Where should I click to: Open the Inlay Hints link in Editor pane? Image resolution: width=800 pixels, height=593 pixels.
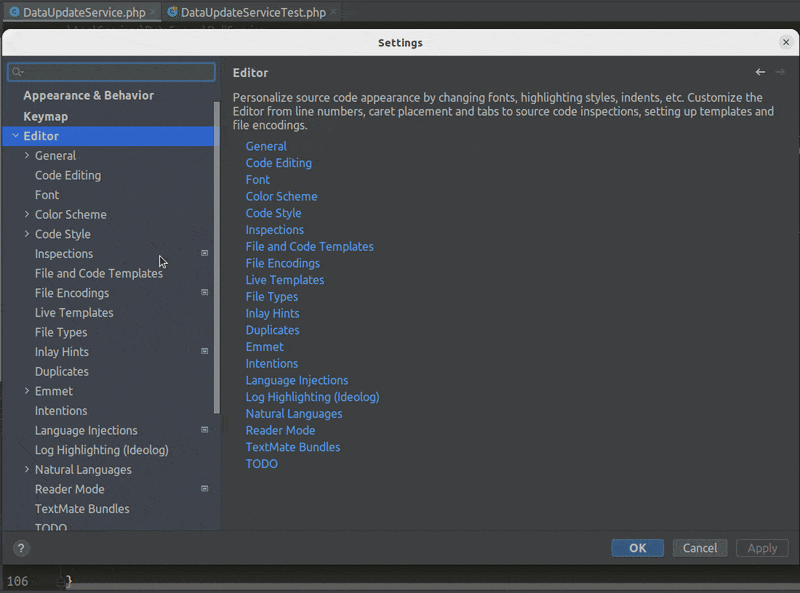tap(272, 313)
